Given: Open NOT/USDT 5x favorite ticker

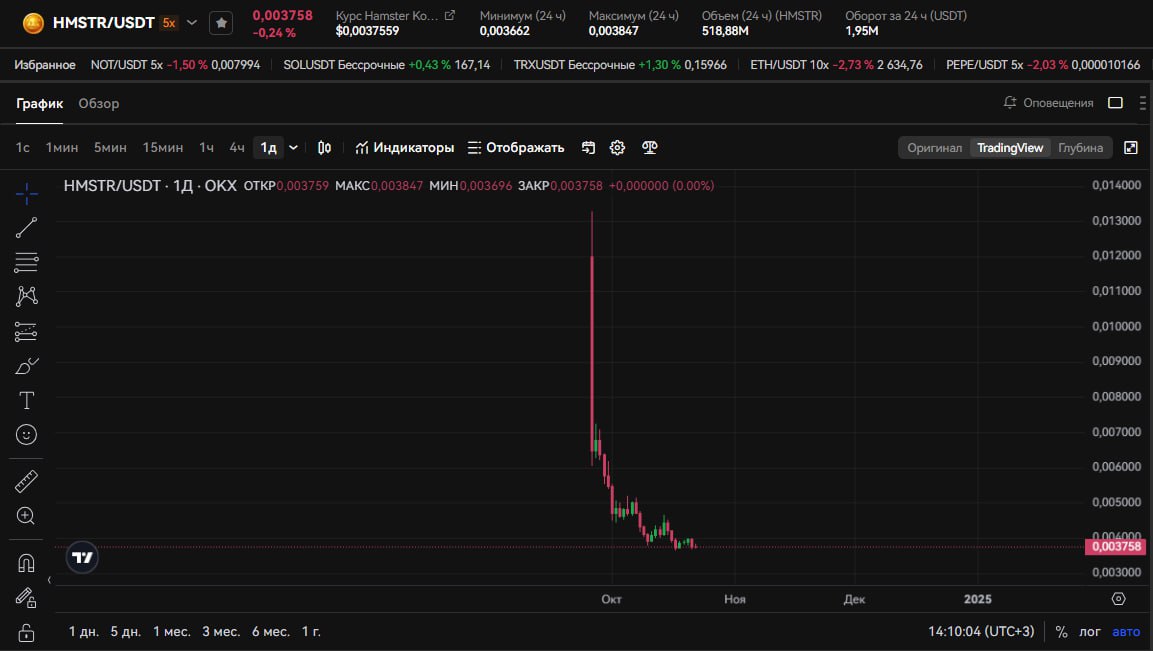Looking at the screenshot, I should (x=175, y=65).
